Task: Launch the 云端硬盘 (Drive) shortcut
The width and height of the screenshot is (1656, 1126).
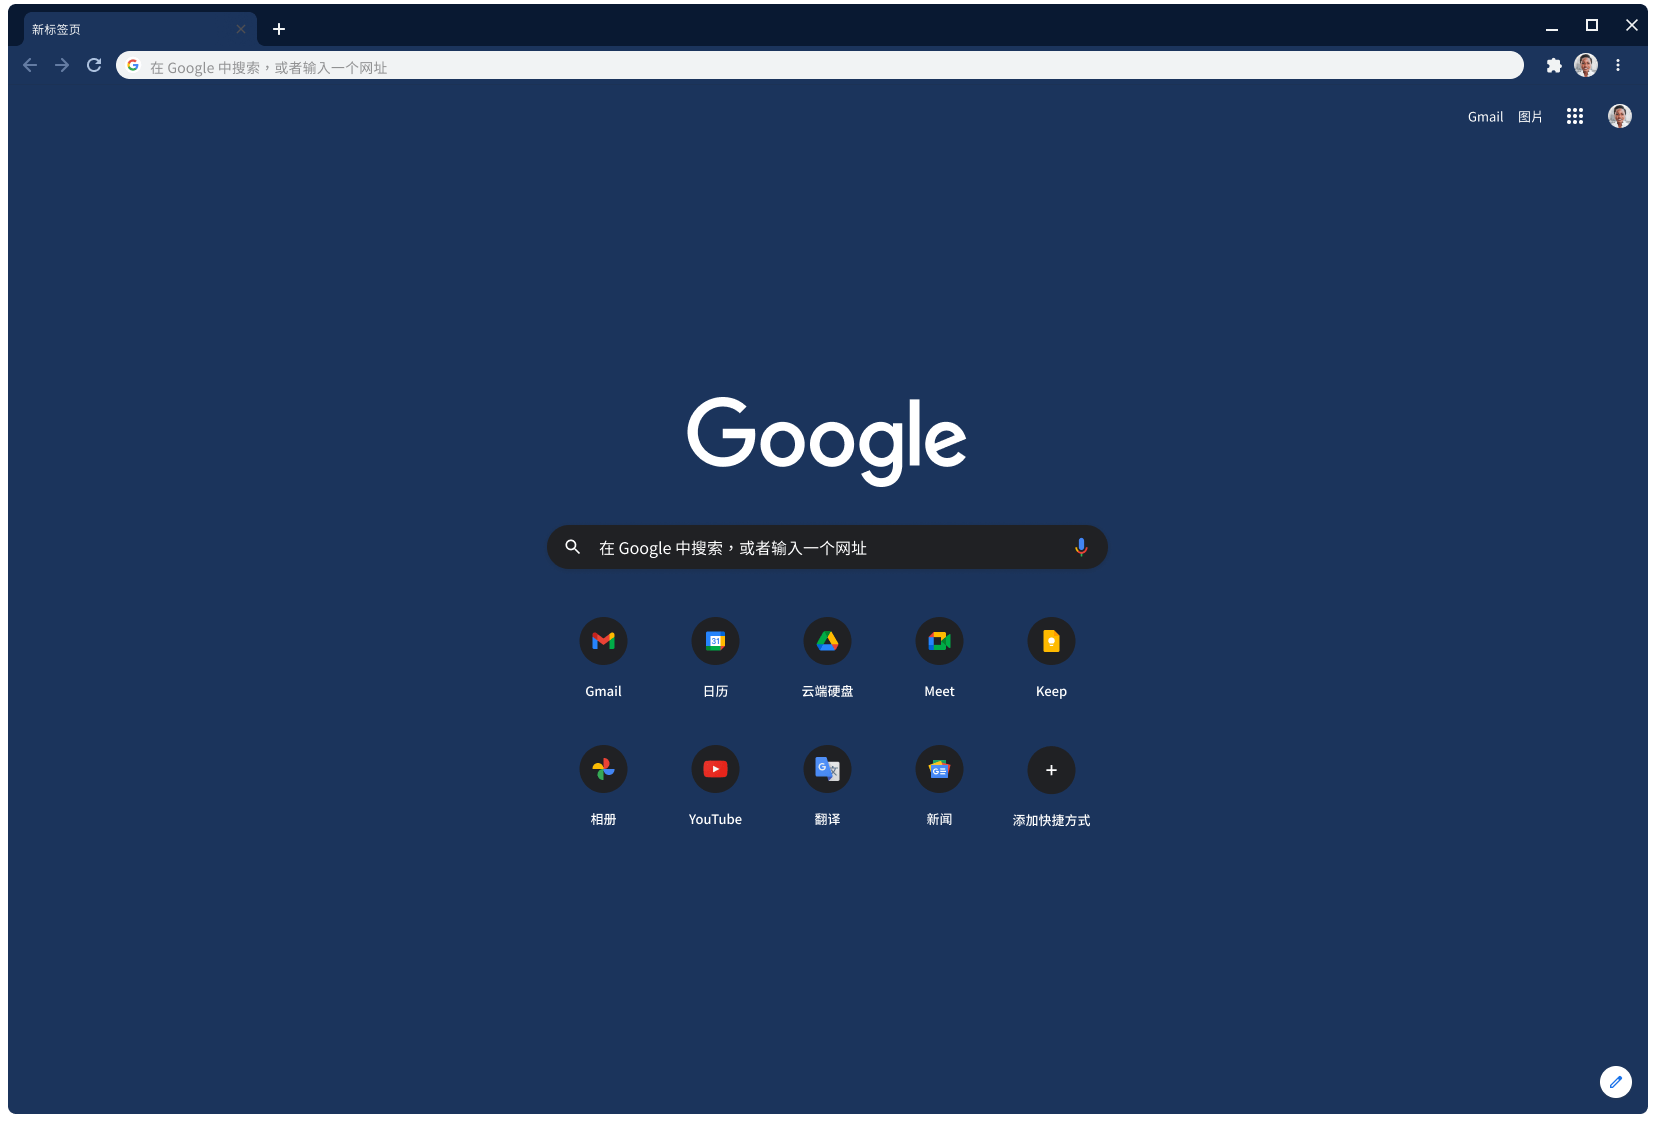Action: point(827,641)
